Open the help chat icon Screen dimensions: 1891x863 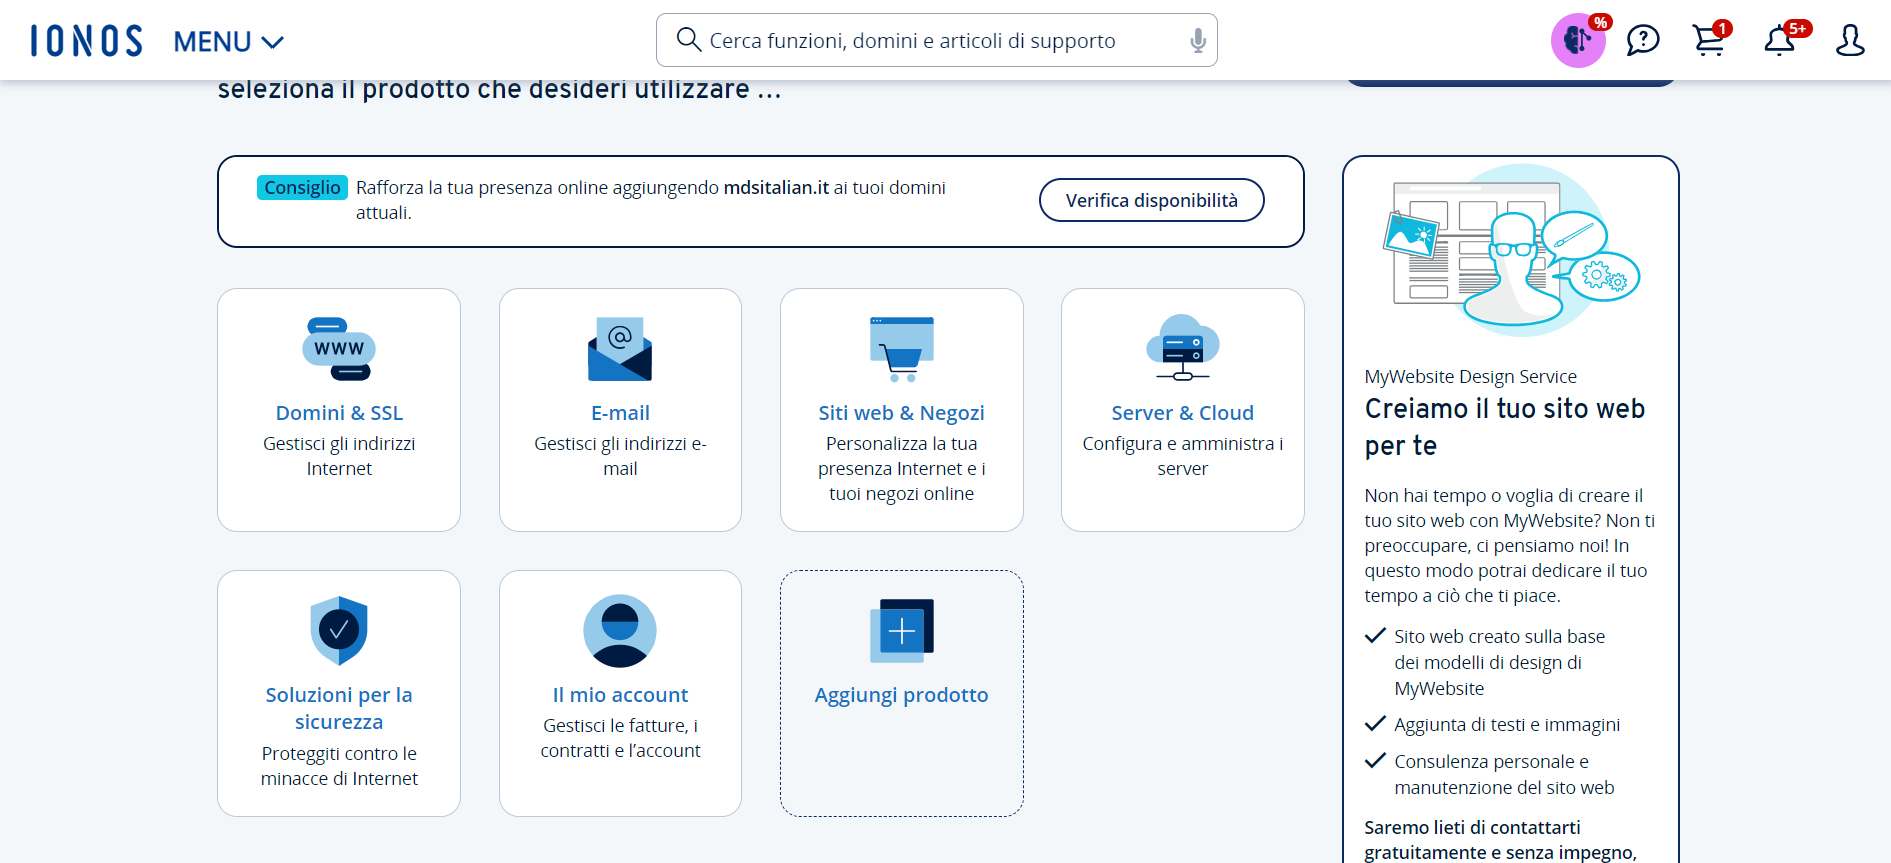[x=1642, y=41]
